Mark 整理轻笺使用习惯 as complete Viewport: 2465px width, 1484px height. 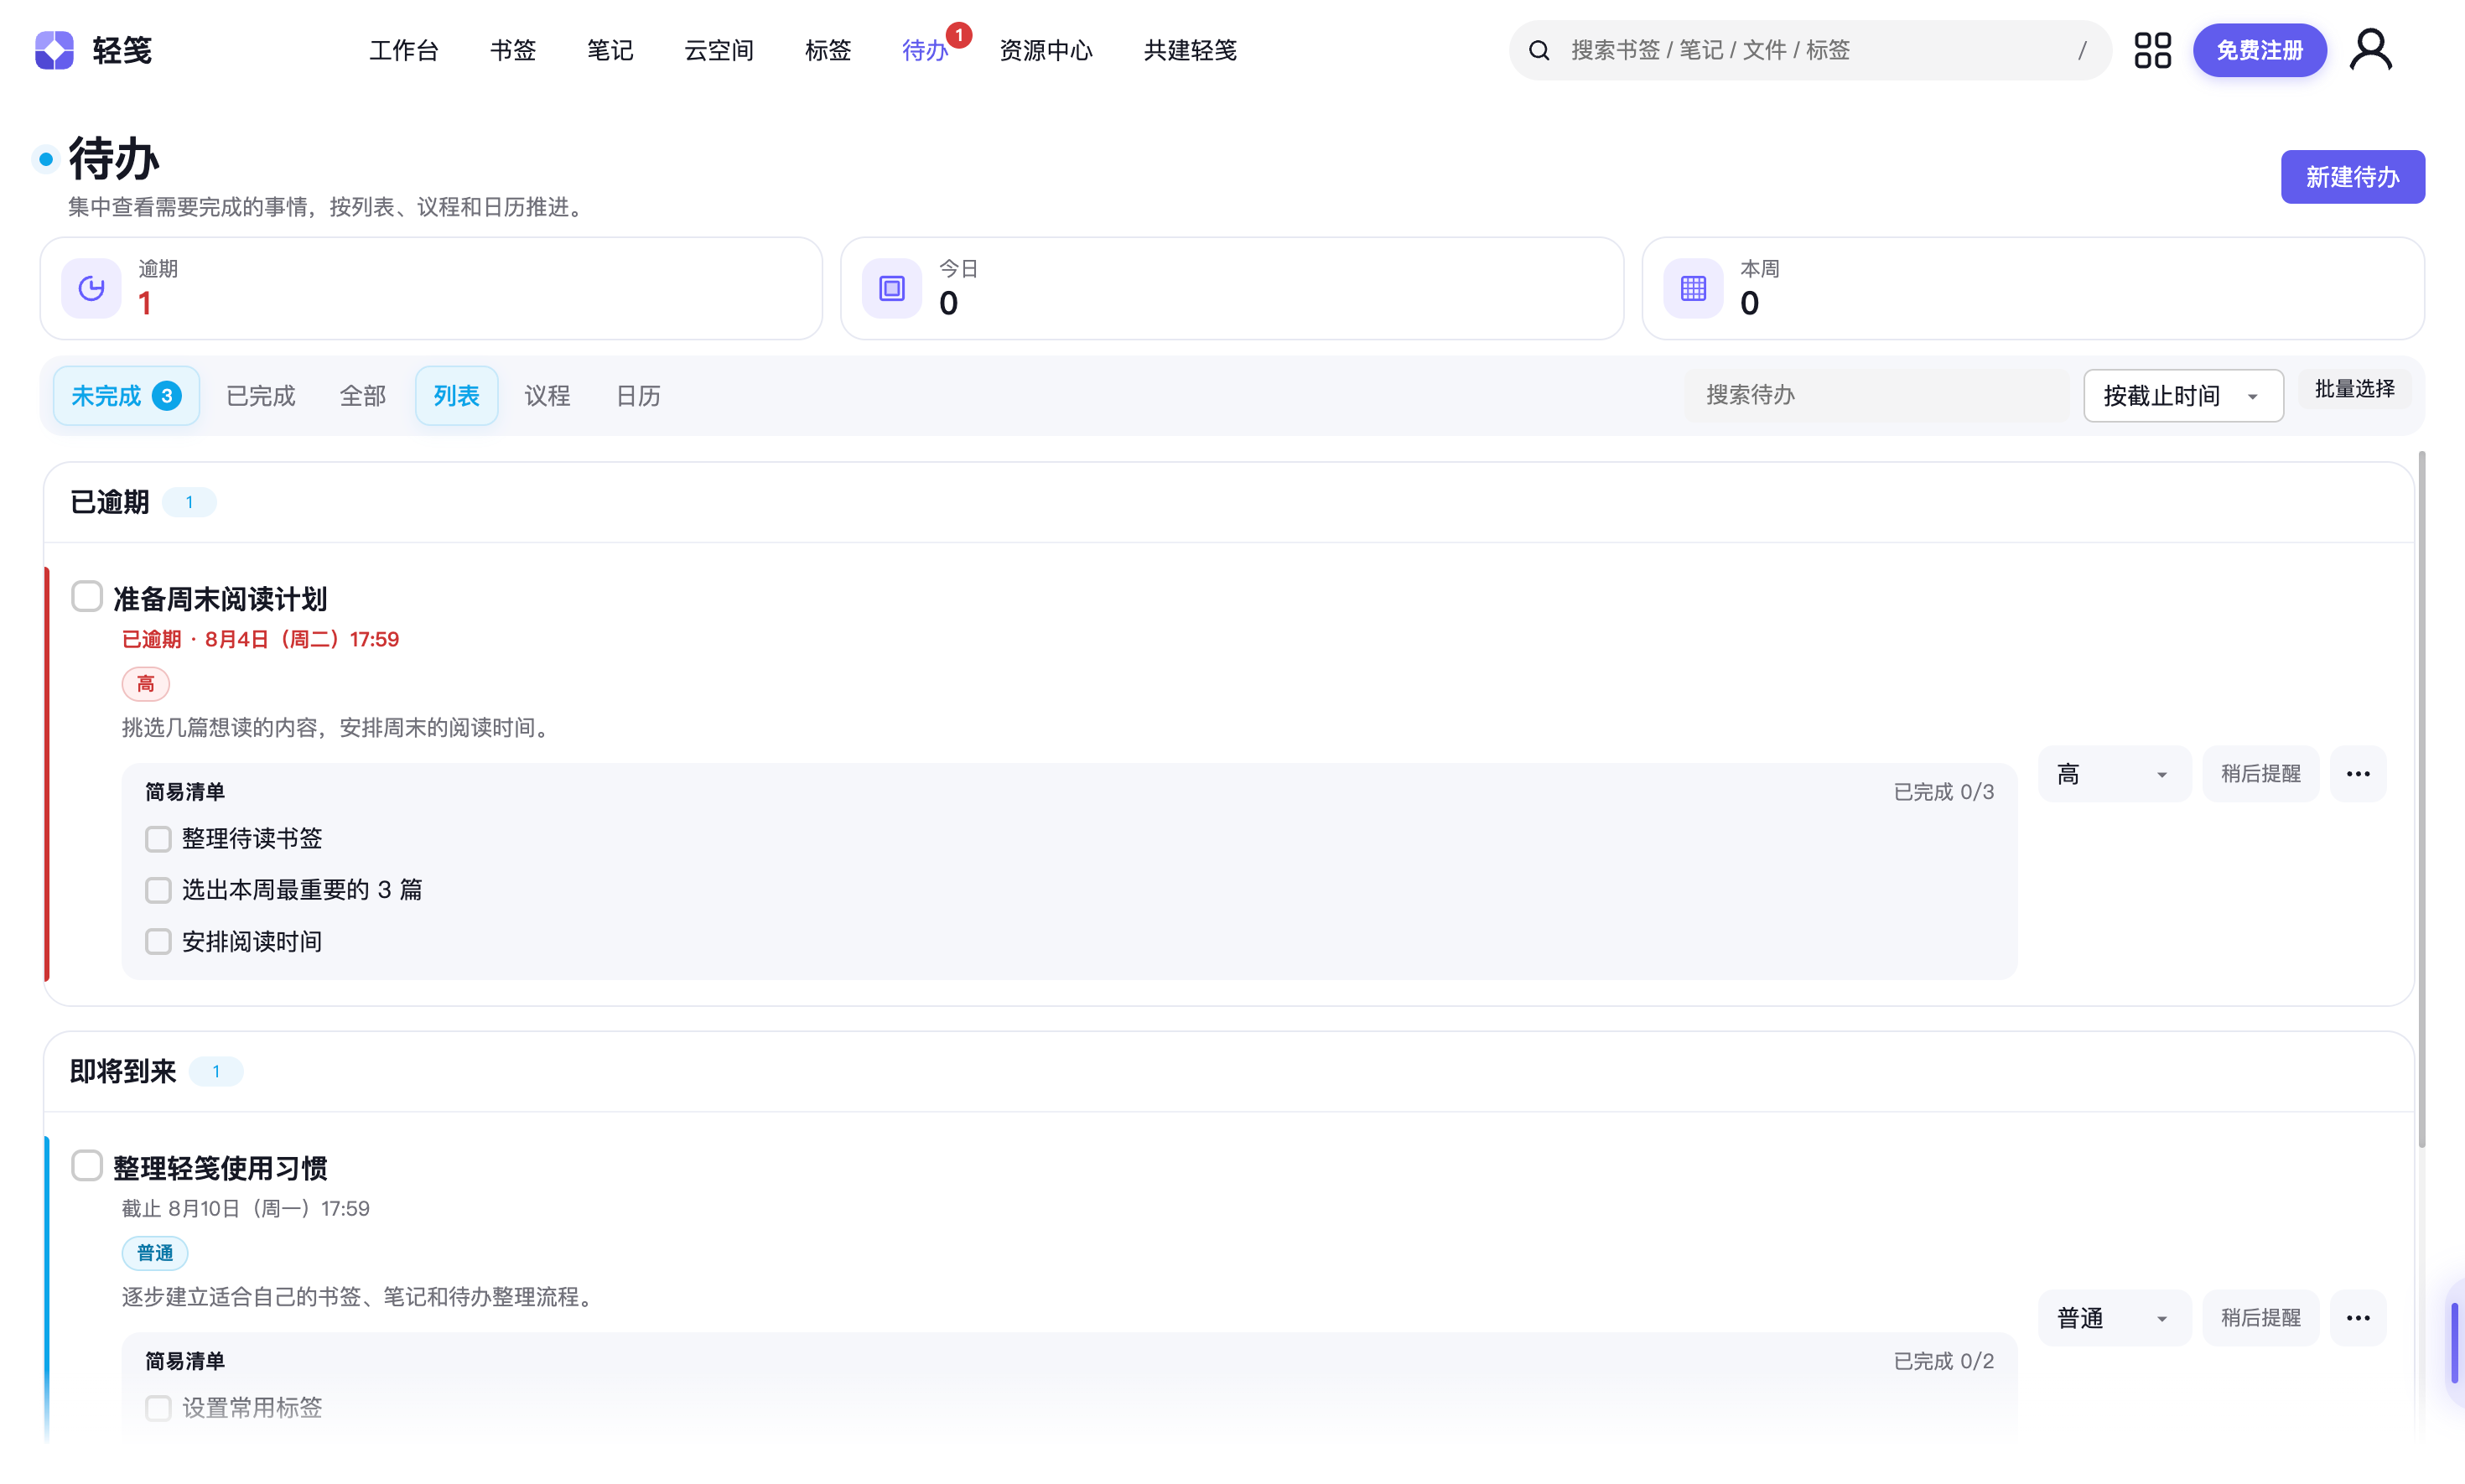(x=87, y=1165)
